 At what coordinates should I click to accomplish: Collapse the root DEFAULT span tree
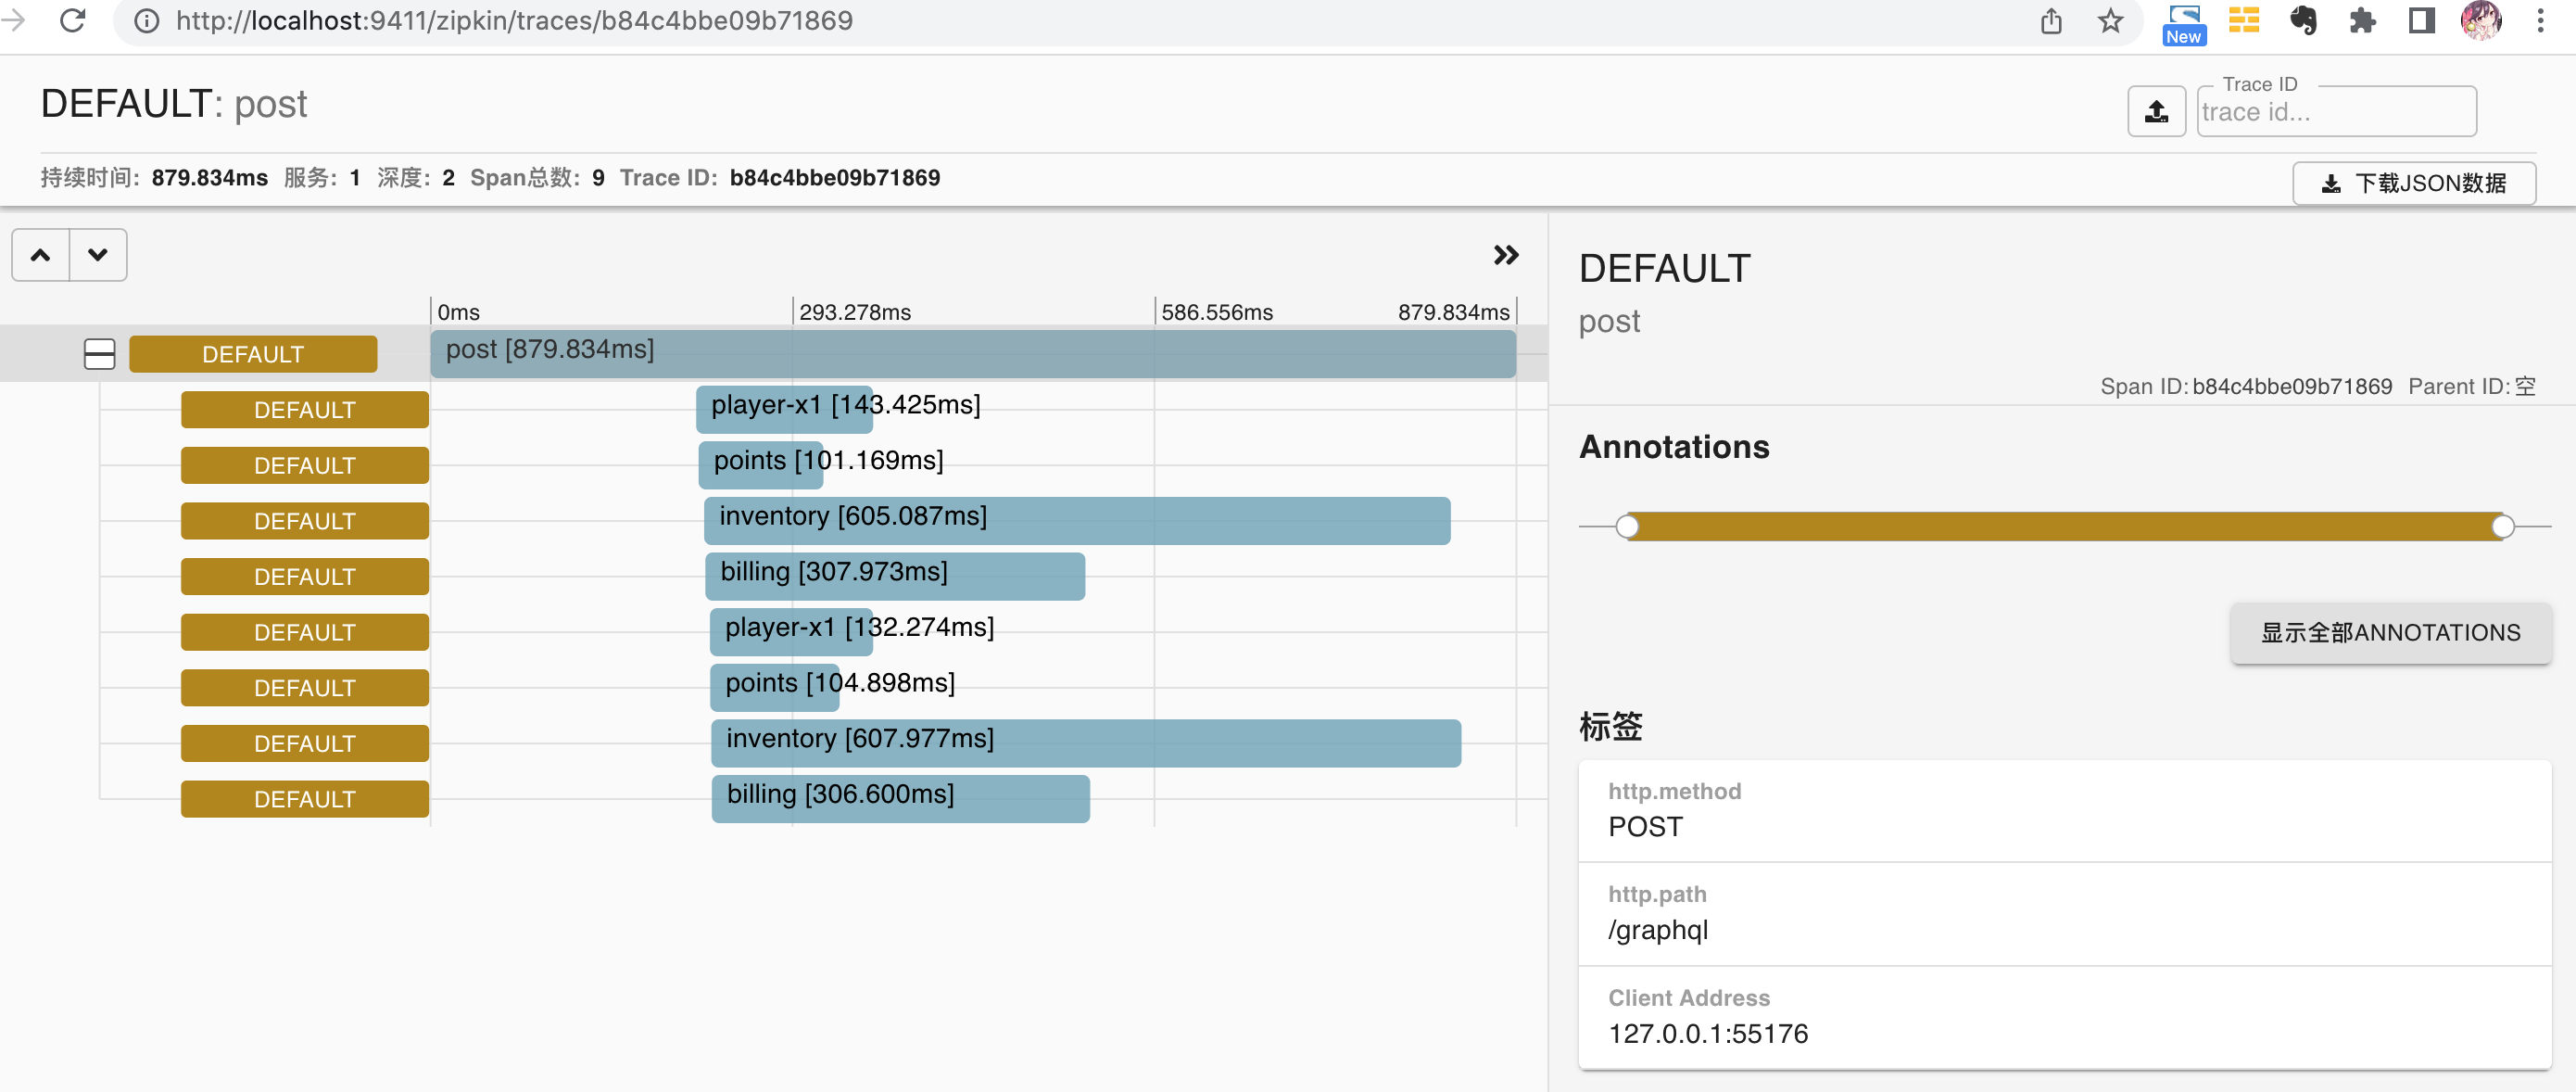tap(99, 354)
